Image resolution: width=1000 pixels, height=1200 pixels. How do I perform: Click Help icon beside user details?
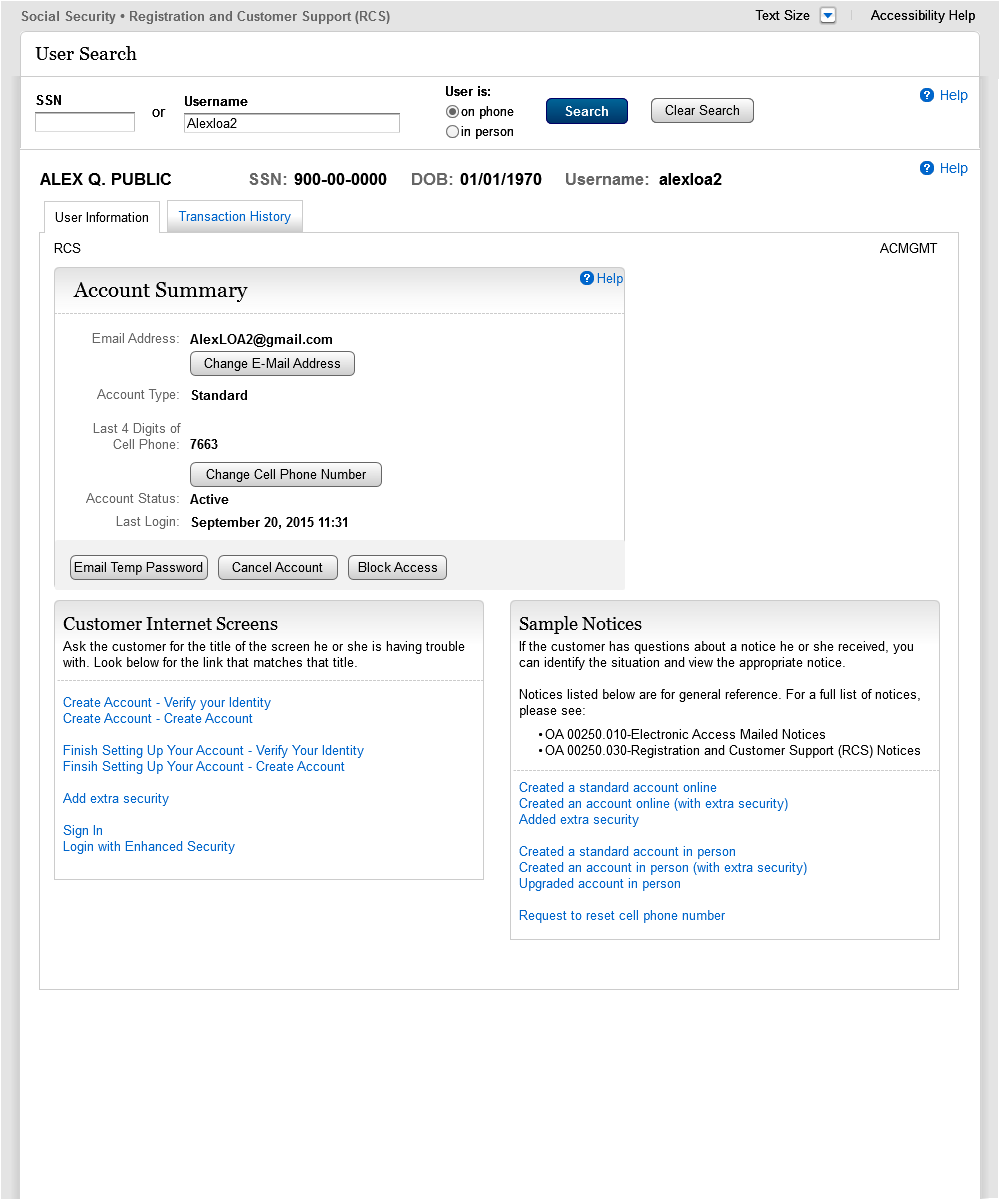point(927,168)
